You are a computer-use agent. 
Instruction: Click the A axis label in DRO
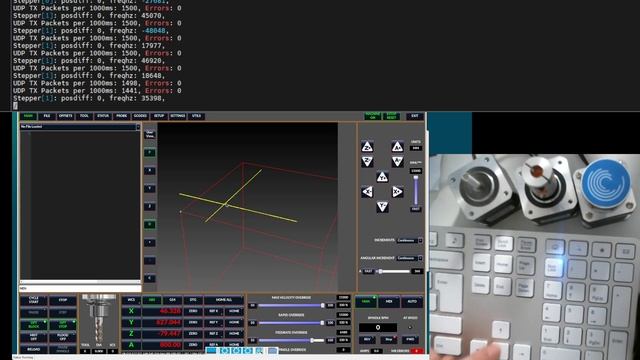(x=131, y=345)
